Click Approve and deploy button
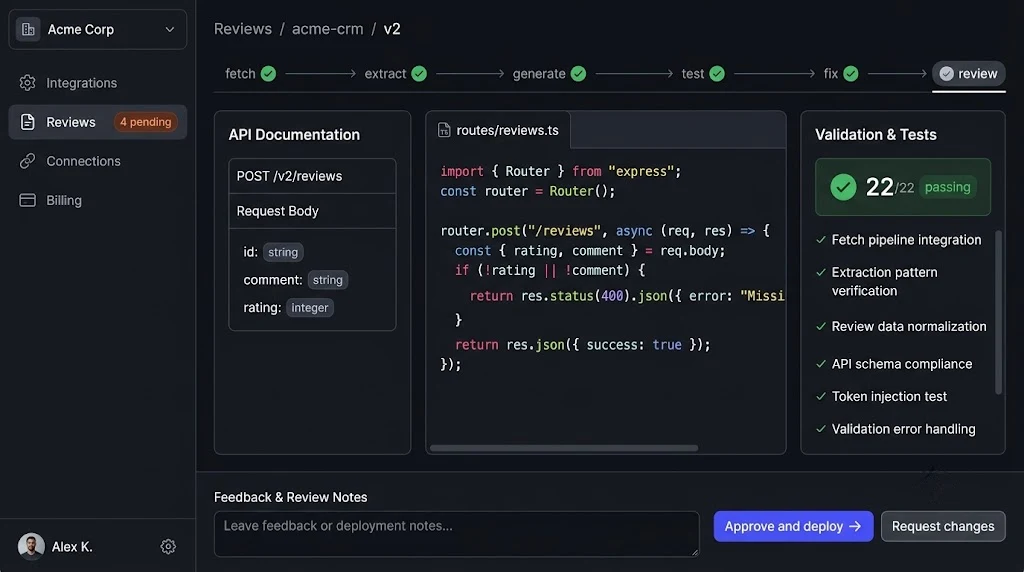 pyautogui.click(x=793, y=526)
